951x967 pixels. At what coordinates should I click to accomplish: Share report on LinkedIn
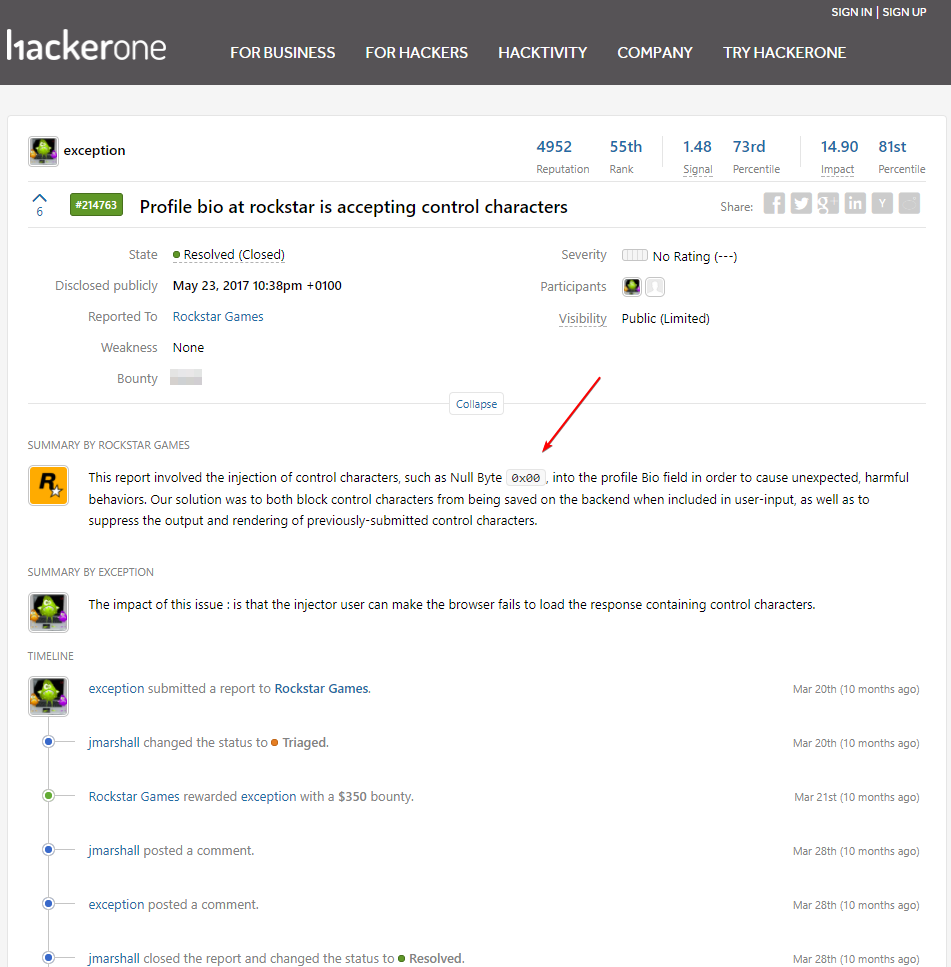(x=855, y=204)
